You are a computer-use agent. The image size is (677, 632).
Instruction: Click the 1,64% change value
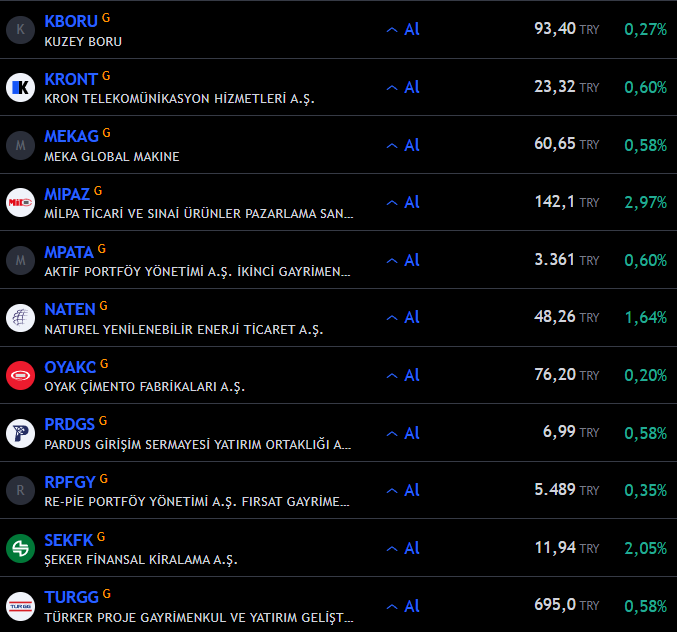pos(645,318)
